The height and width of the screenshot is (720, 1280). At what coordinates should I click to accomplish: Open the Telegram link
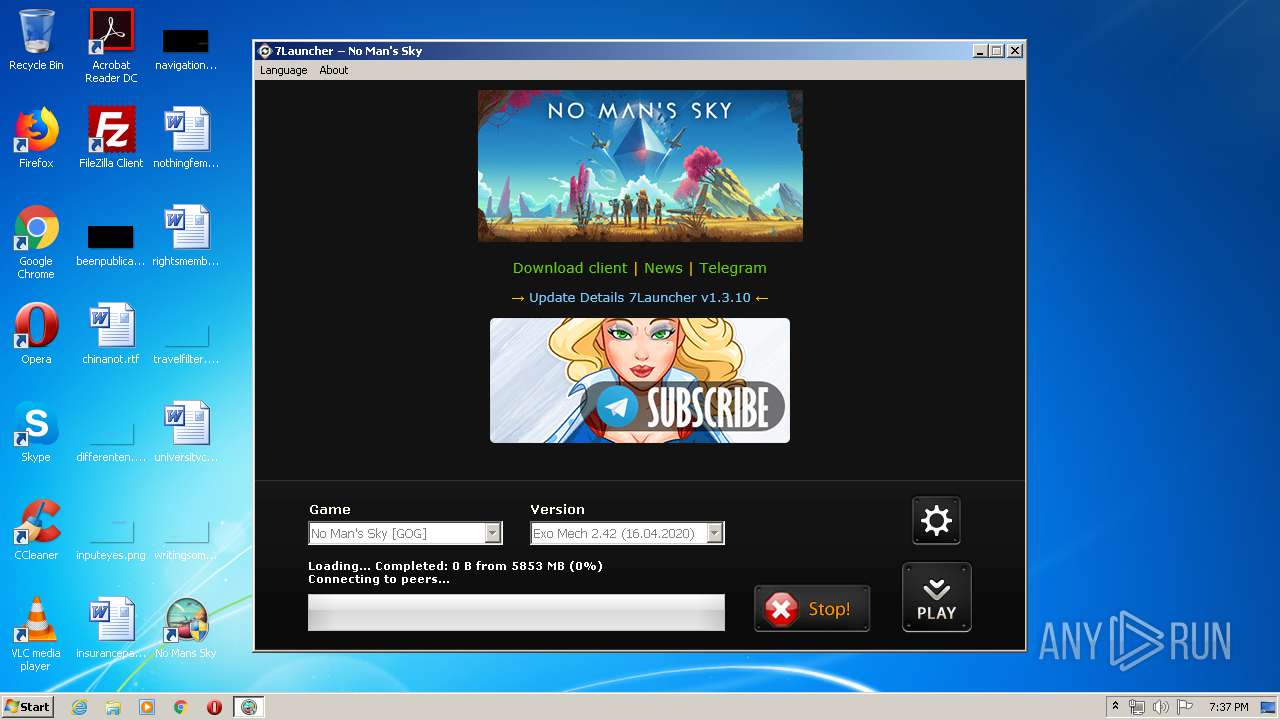(733, 268)
